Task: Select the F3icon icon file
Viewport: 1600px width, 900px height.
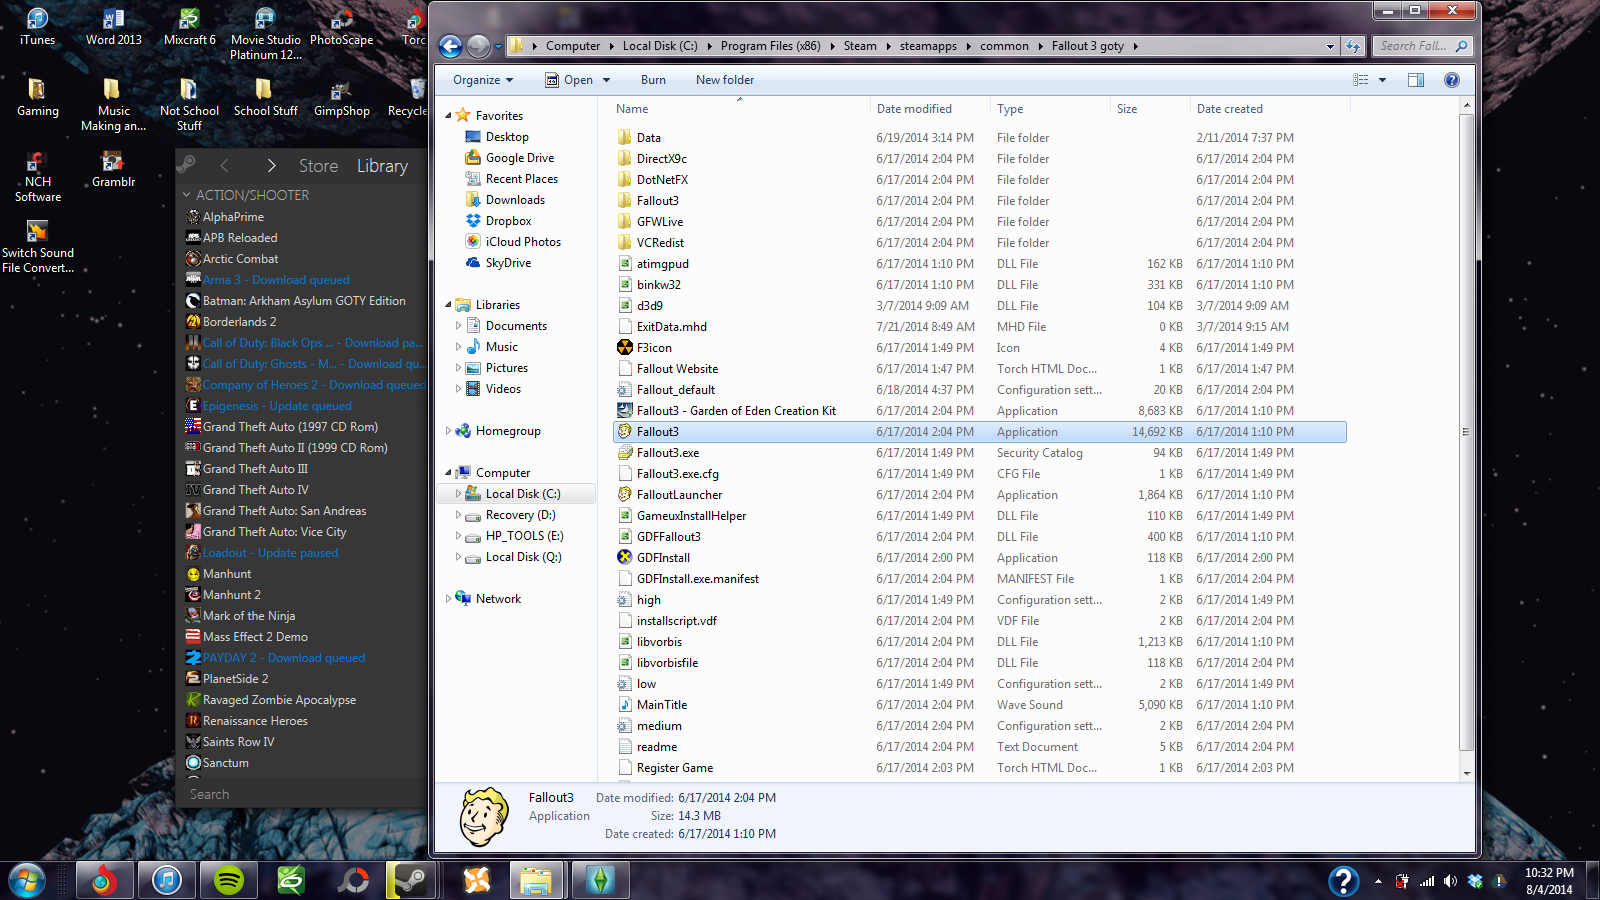Action: (654, 348)
